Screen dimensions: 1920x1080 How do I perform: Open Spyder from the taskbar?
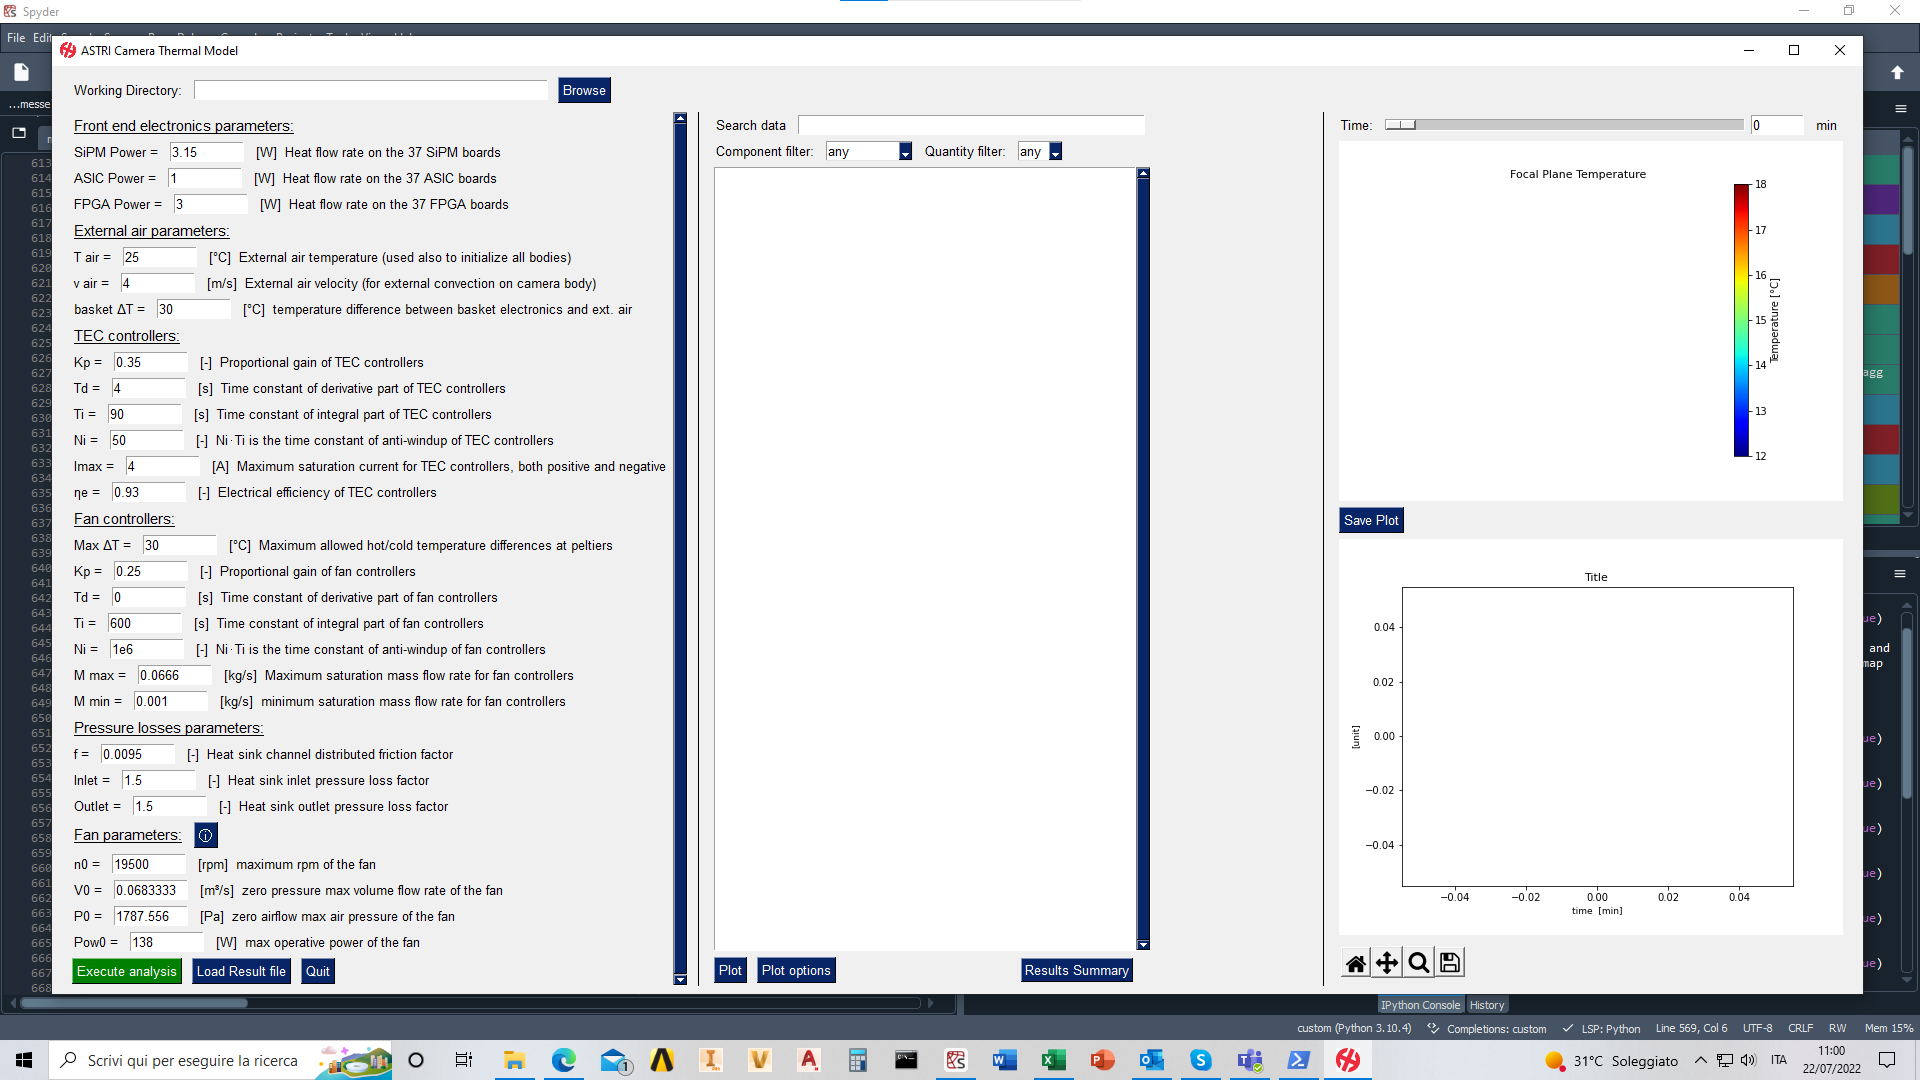click(957, 1061)
